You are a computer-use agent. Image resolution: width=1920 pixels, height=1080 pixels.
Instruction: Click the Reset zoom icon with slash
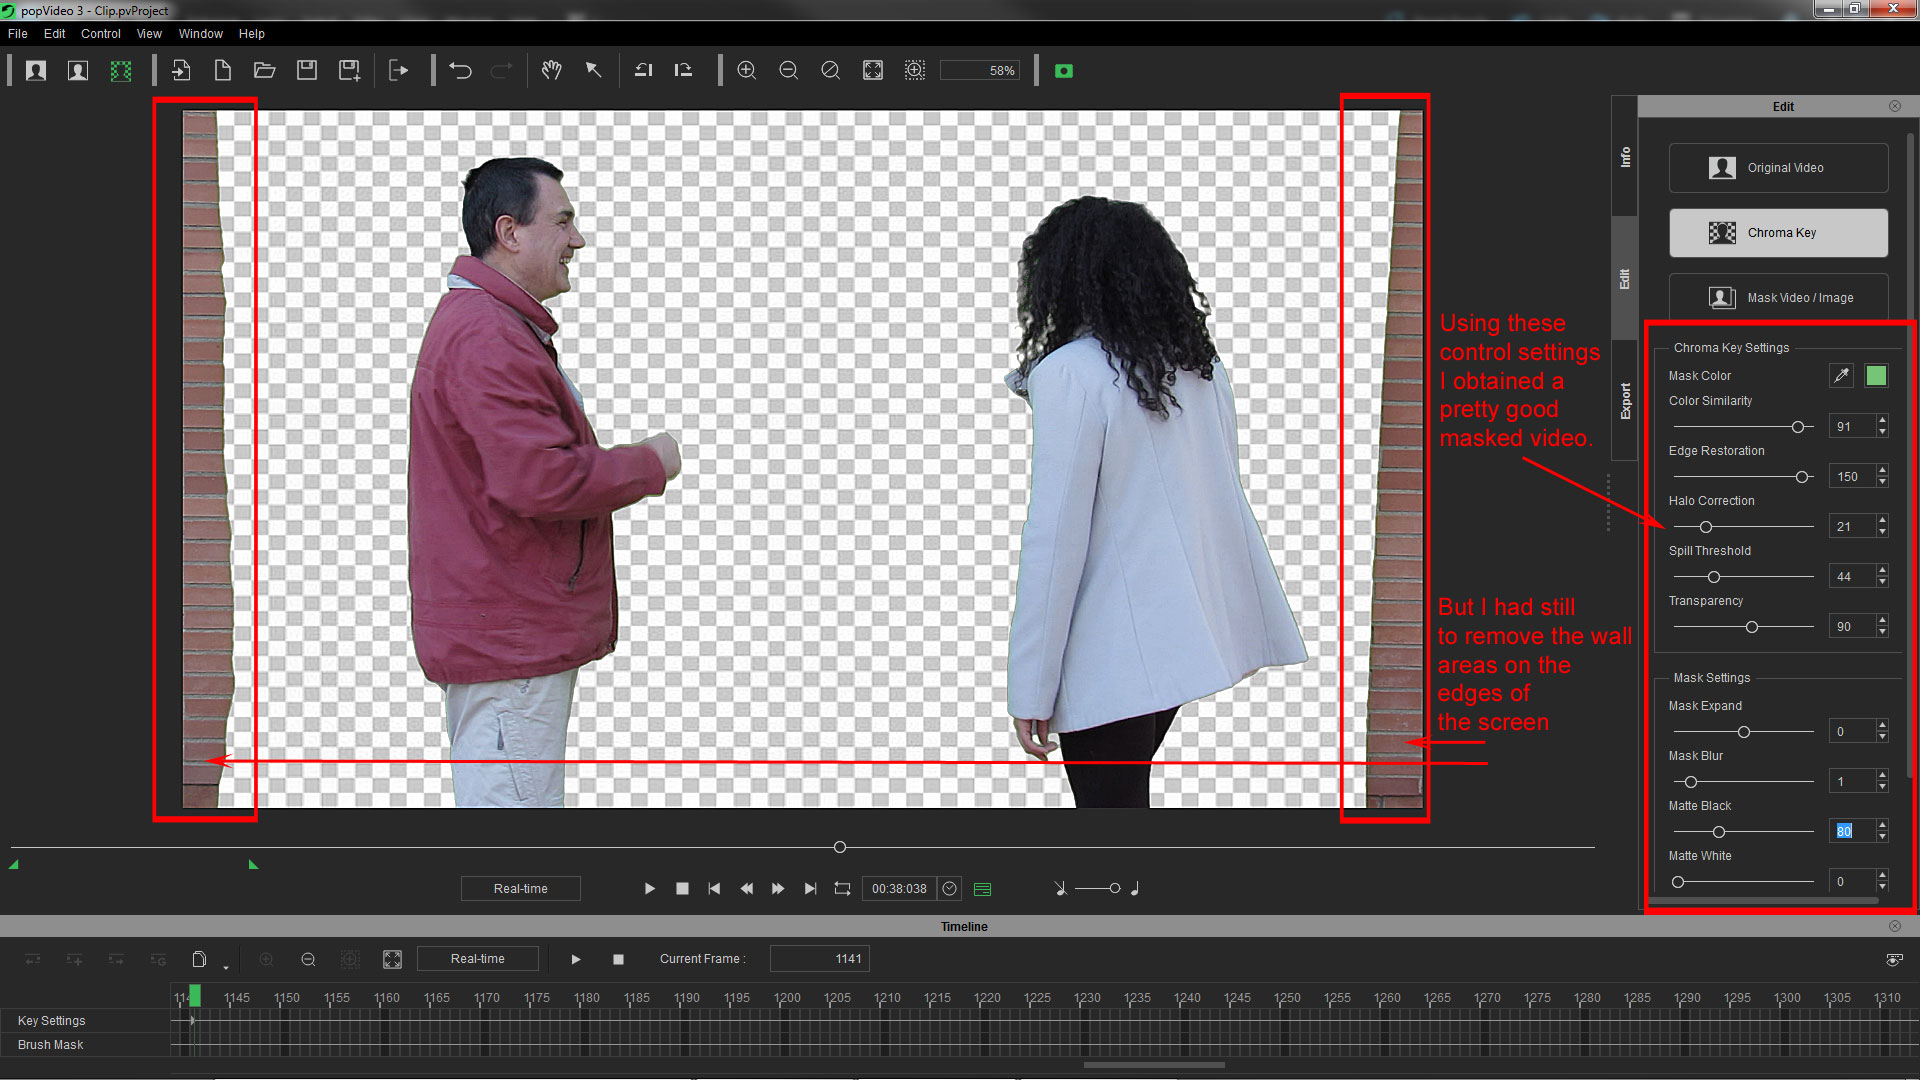tap(830, 71)
